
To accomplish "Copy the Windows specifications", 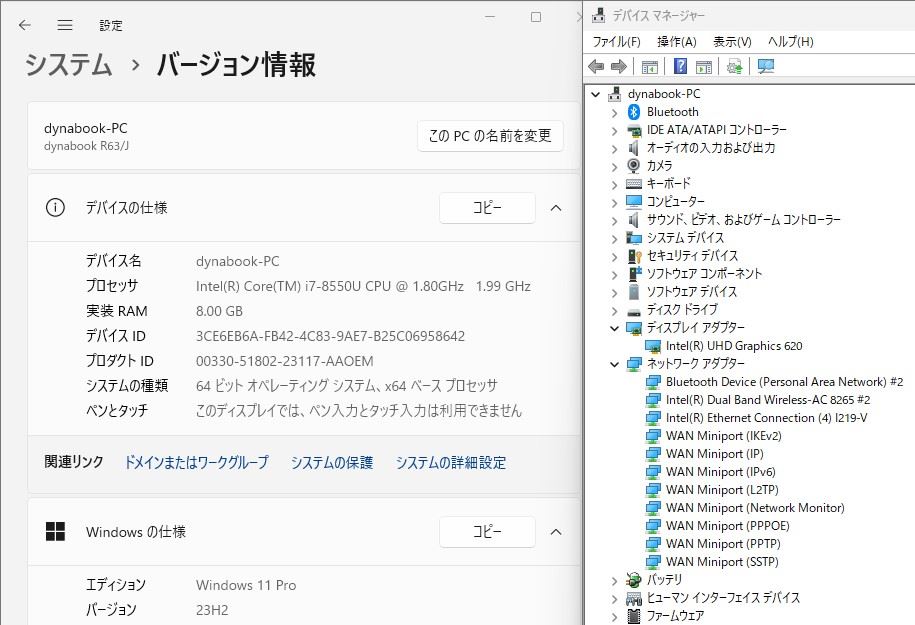I will [487, 532].
